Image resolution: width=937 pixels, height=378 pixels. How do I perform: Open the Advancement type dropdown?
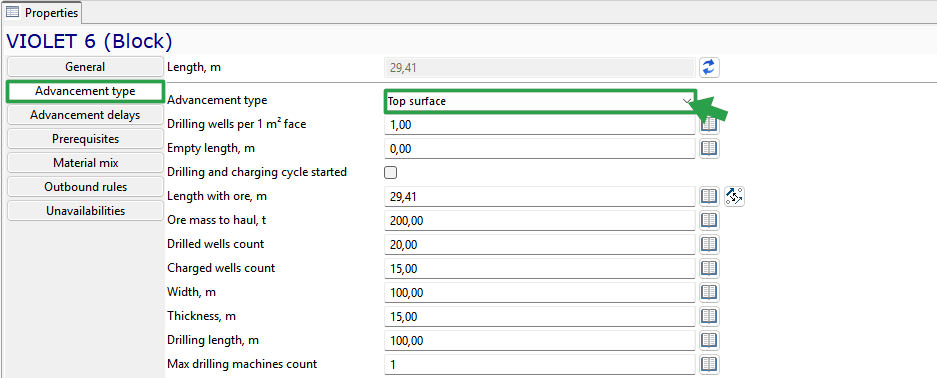[x=540, y=102]
